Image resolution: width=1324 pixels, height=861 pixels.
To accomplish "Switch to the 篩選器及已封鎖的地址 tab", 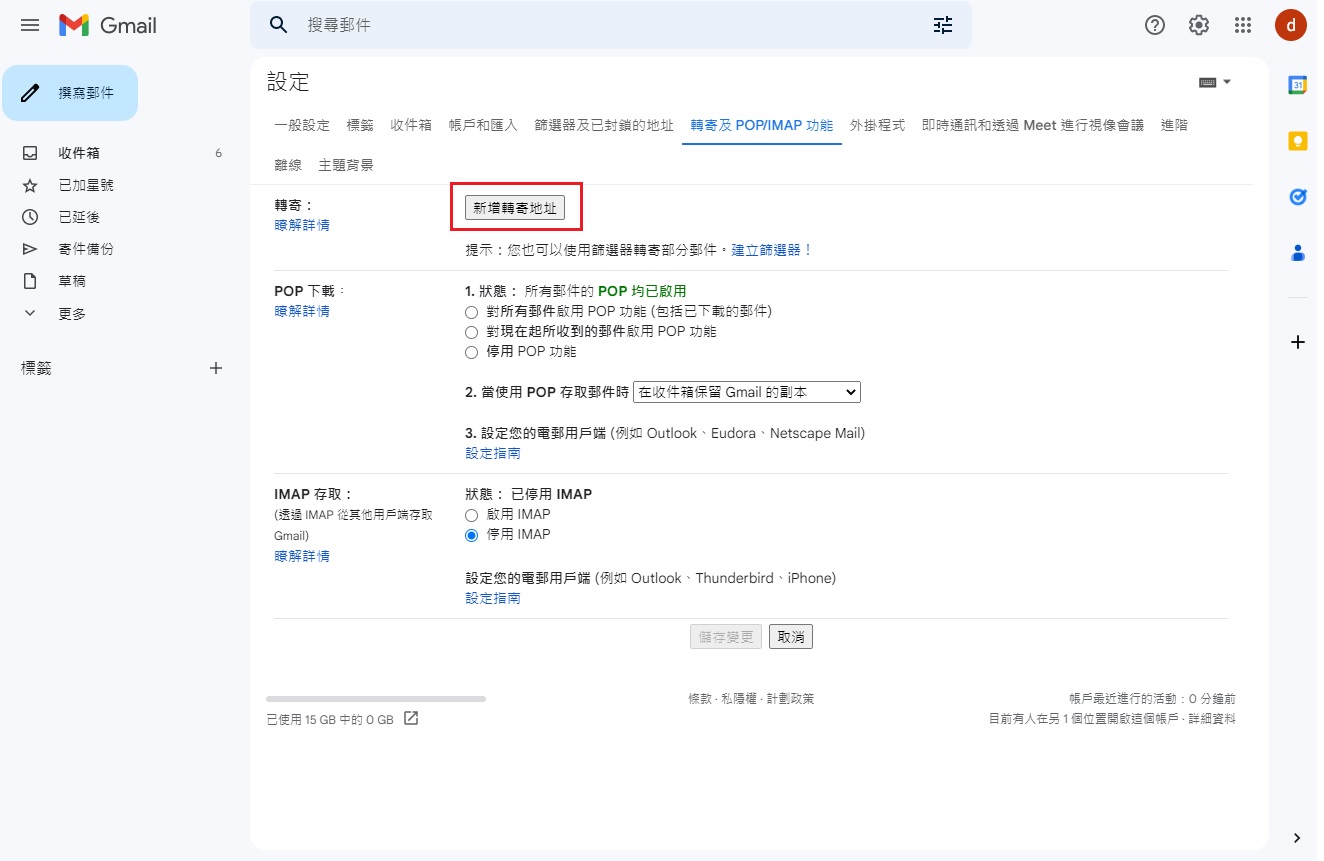I will click(x=604, y=125).
